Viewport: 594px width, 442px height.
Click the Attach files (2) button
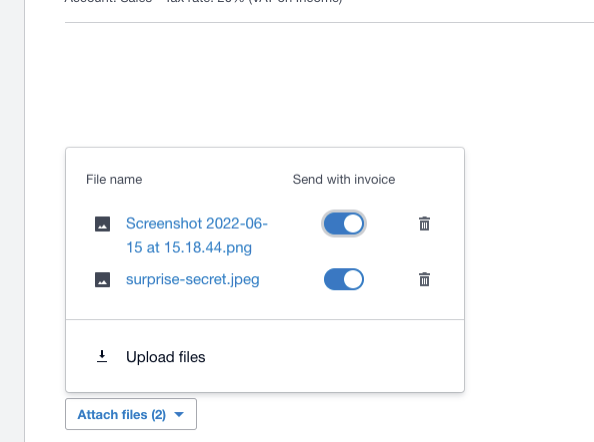tap(131, 414)
